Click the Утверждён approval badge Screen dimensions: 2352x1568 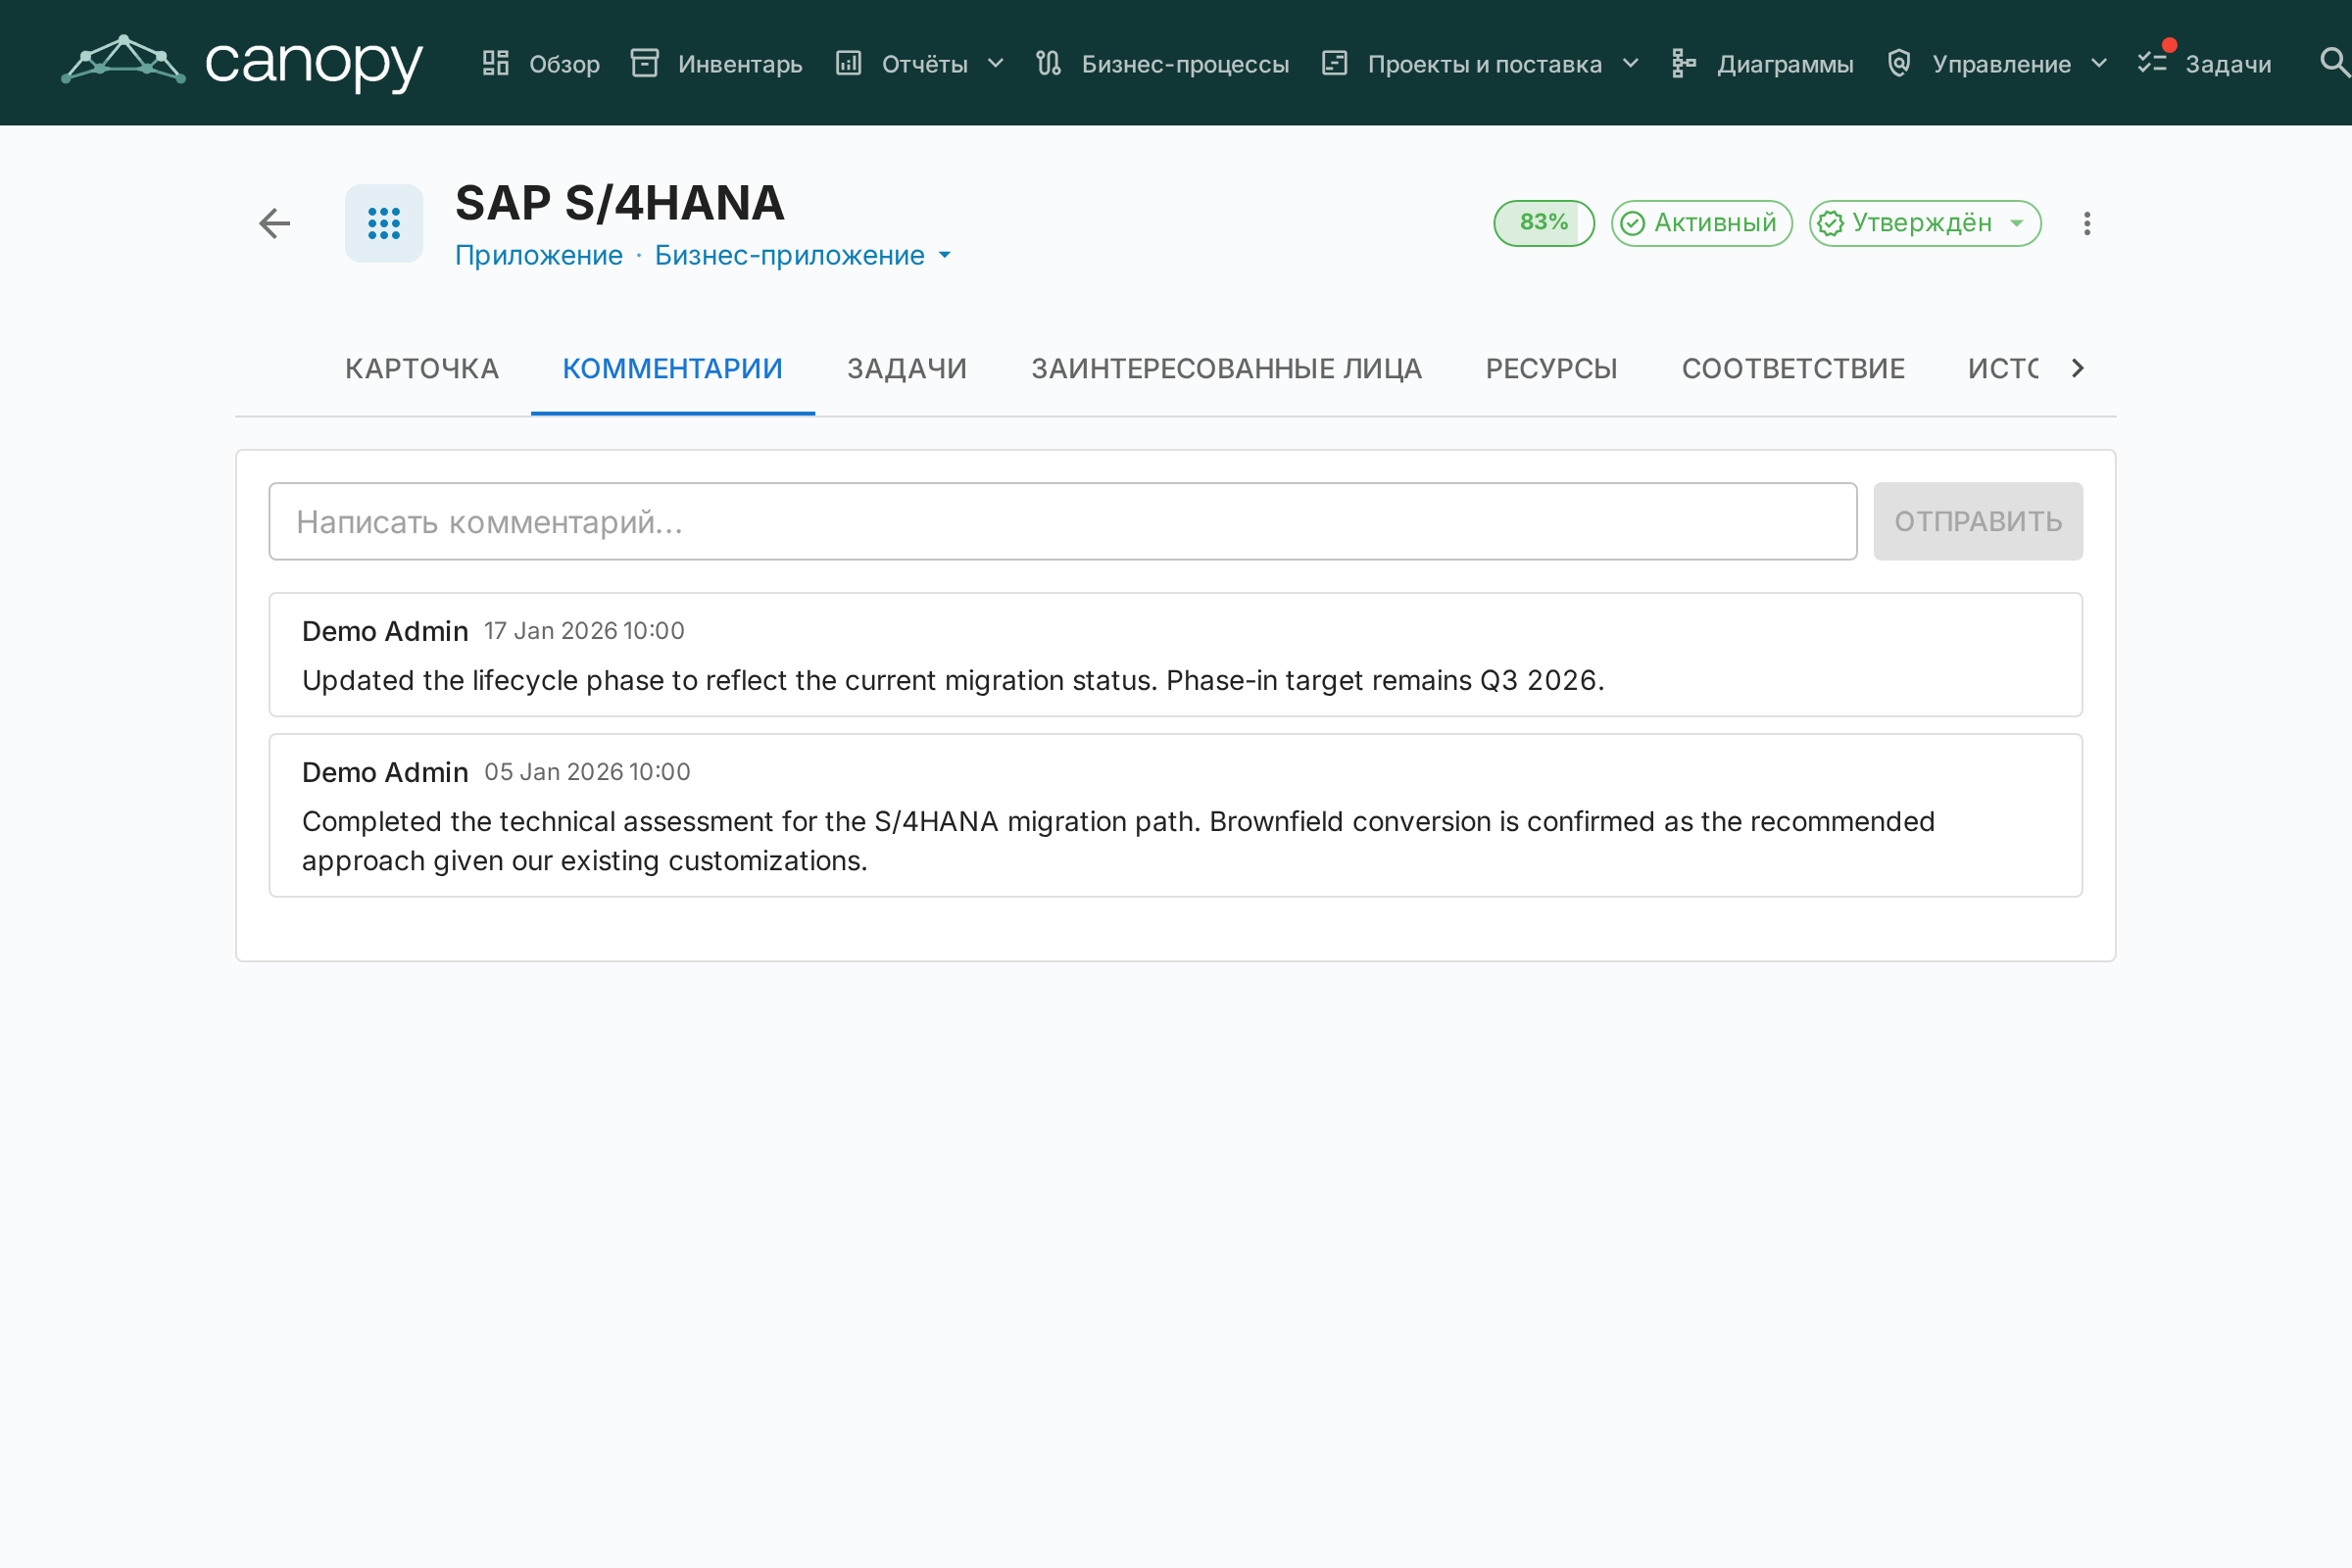pos(1925,223)
